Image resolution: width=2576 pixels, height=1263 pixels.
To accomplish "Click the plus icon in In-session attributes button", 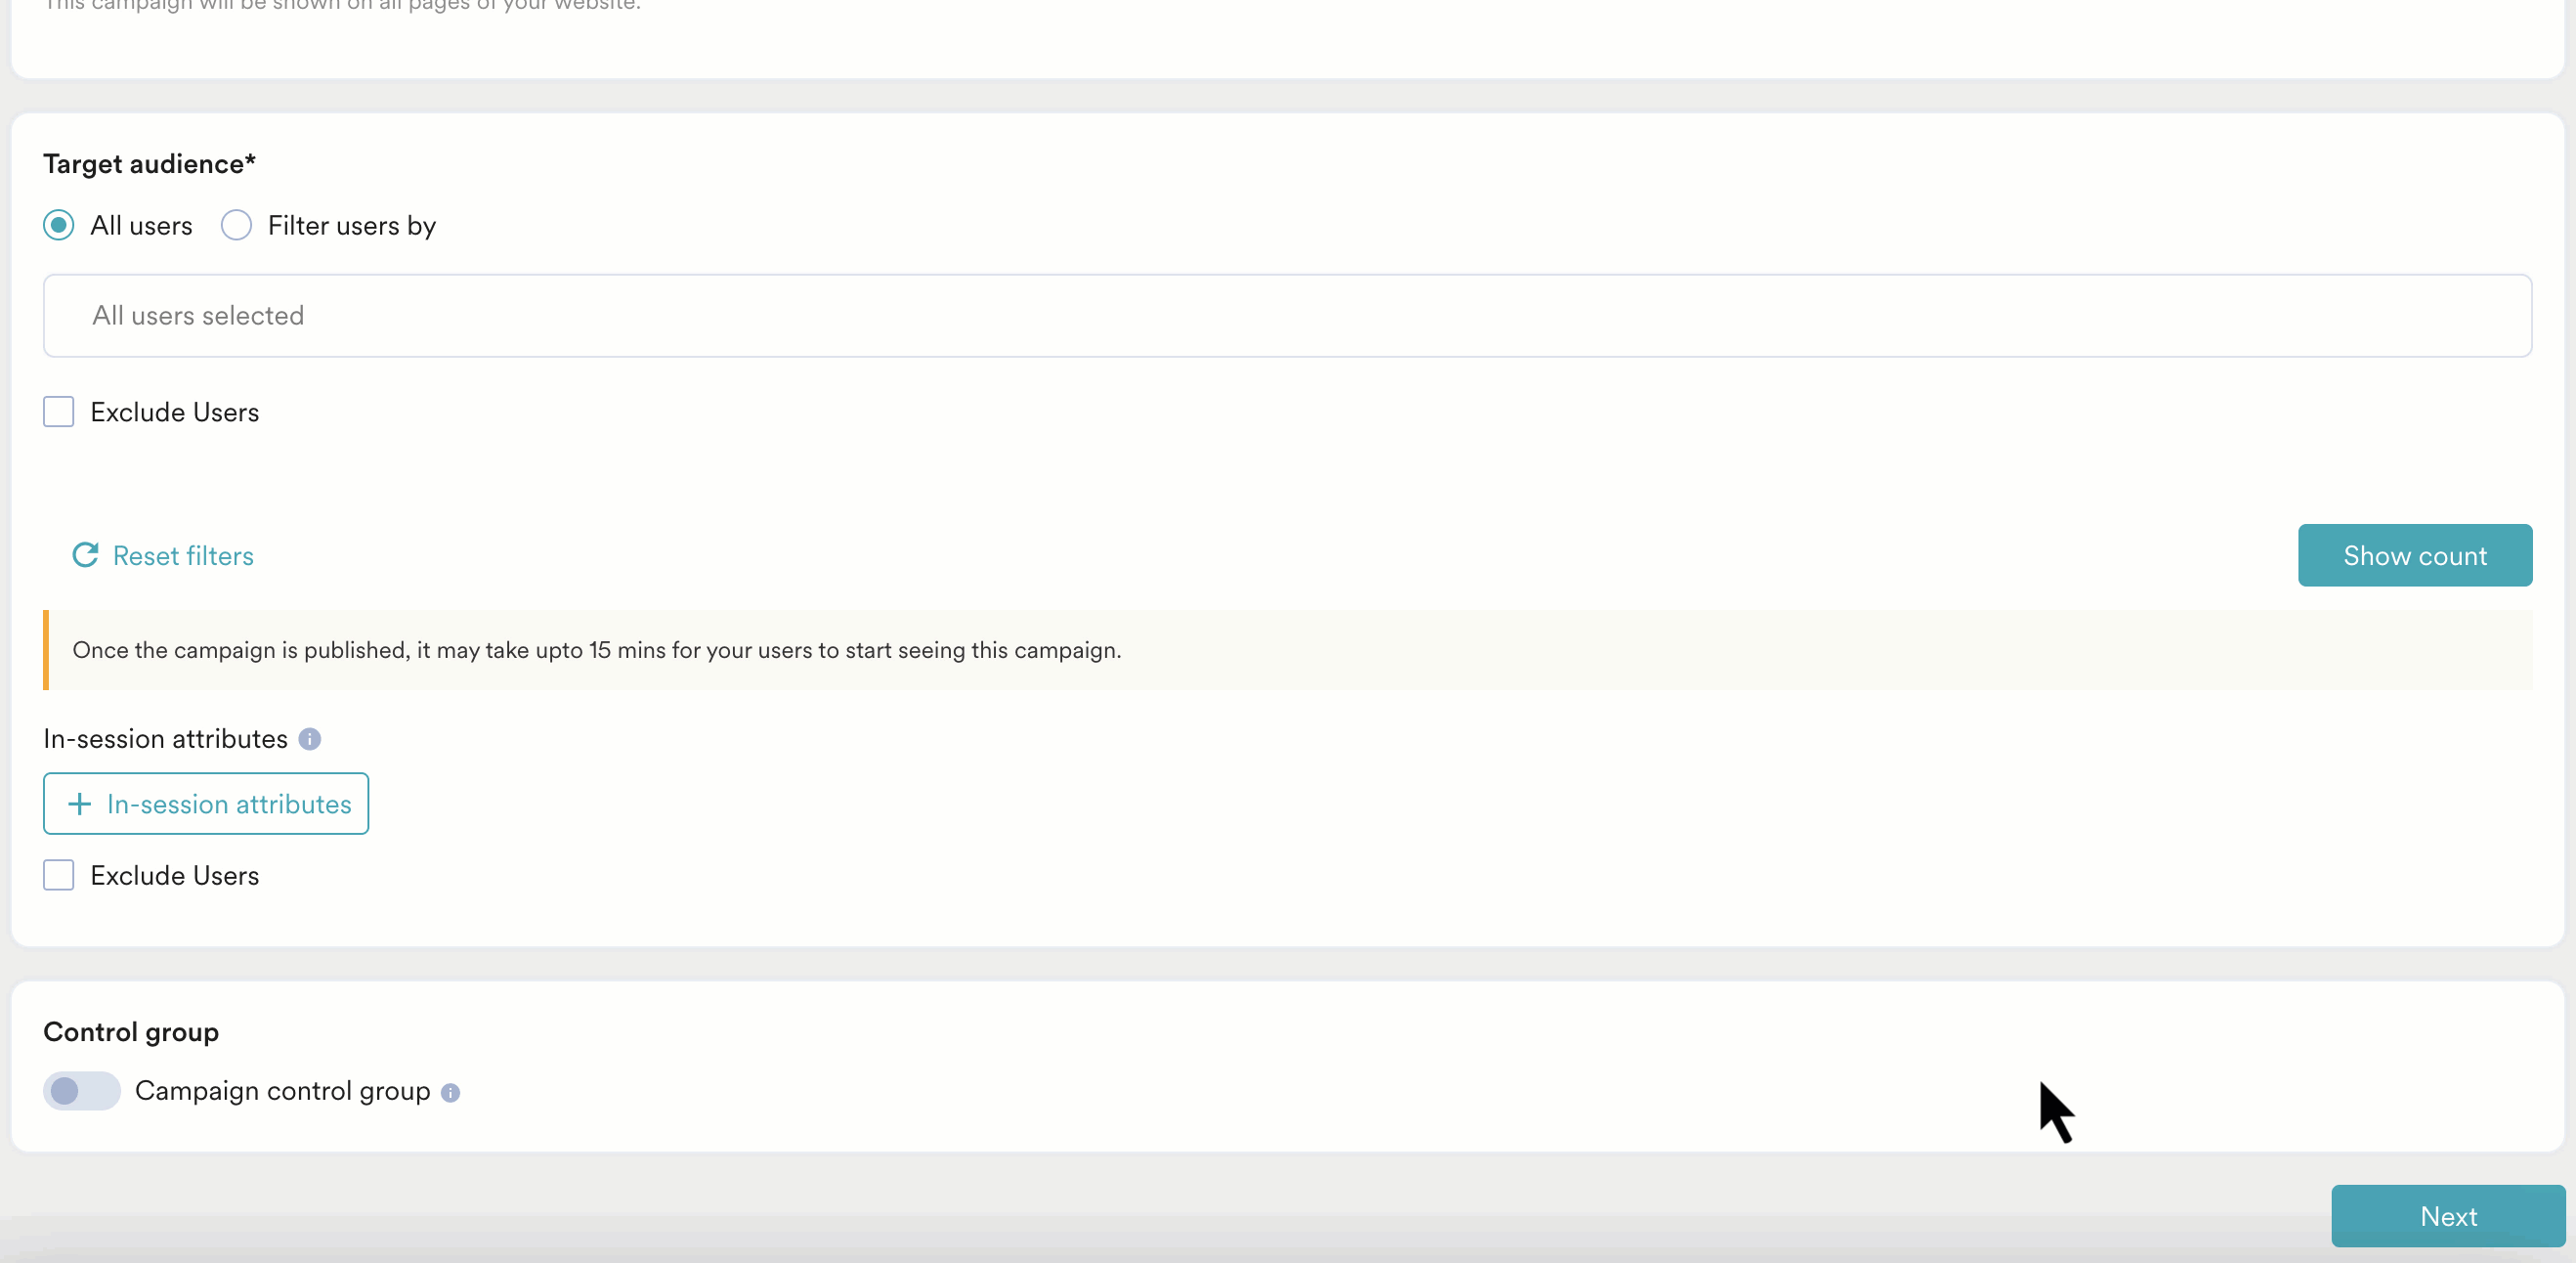I will click(x=79, y=804).
